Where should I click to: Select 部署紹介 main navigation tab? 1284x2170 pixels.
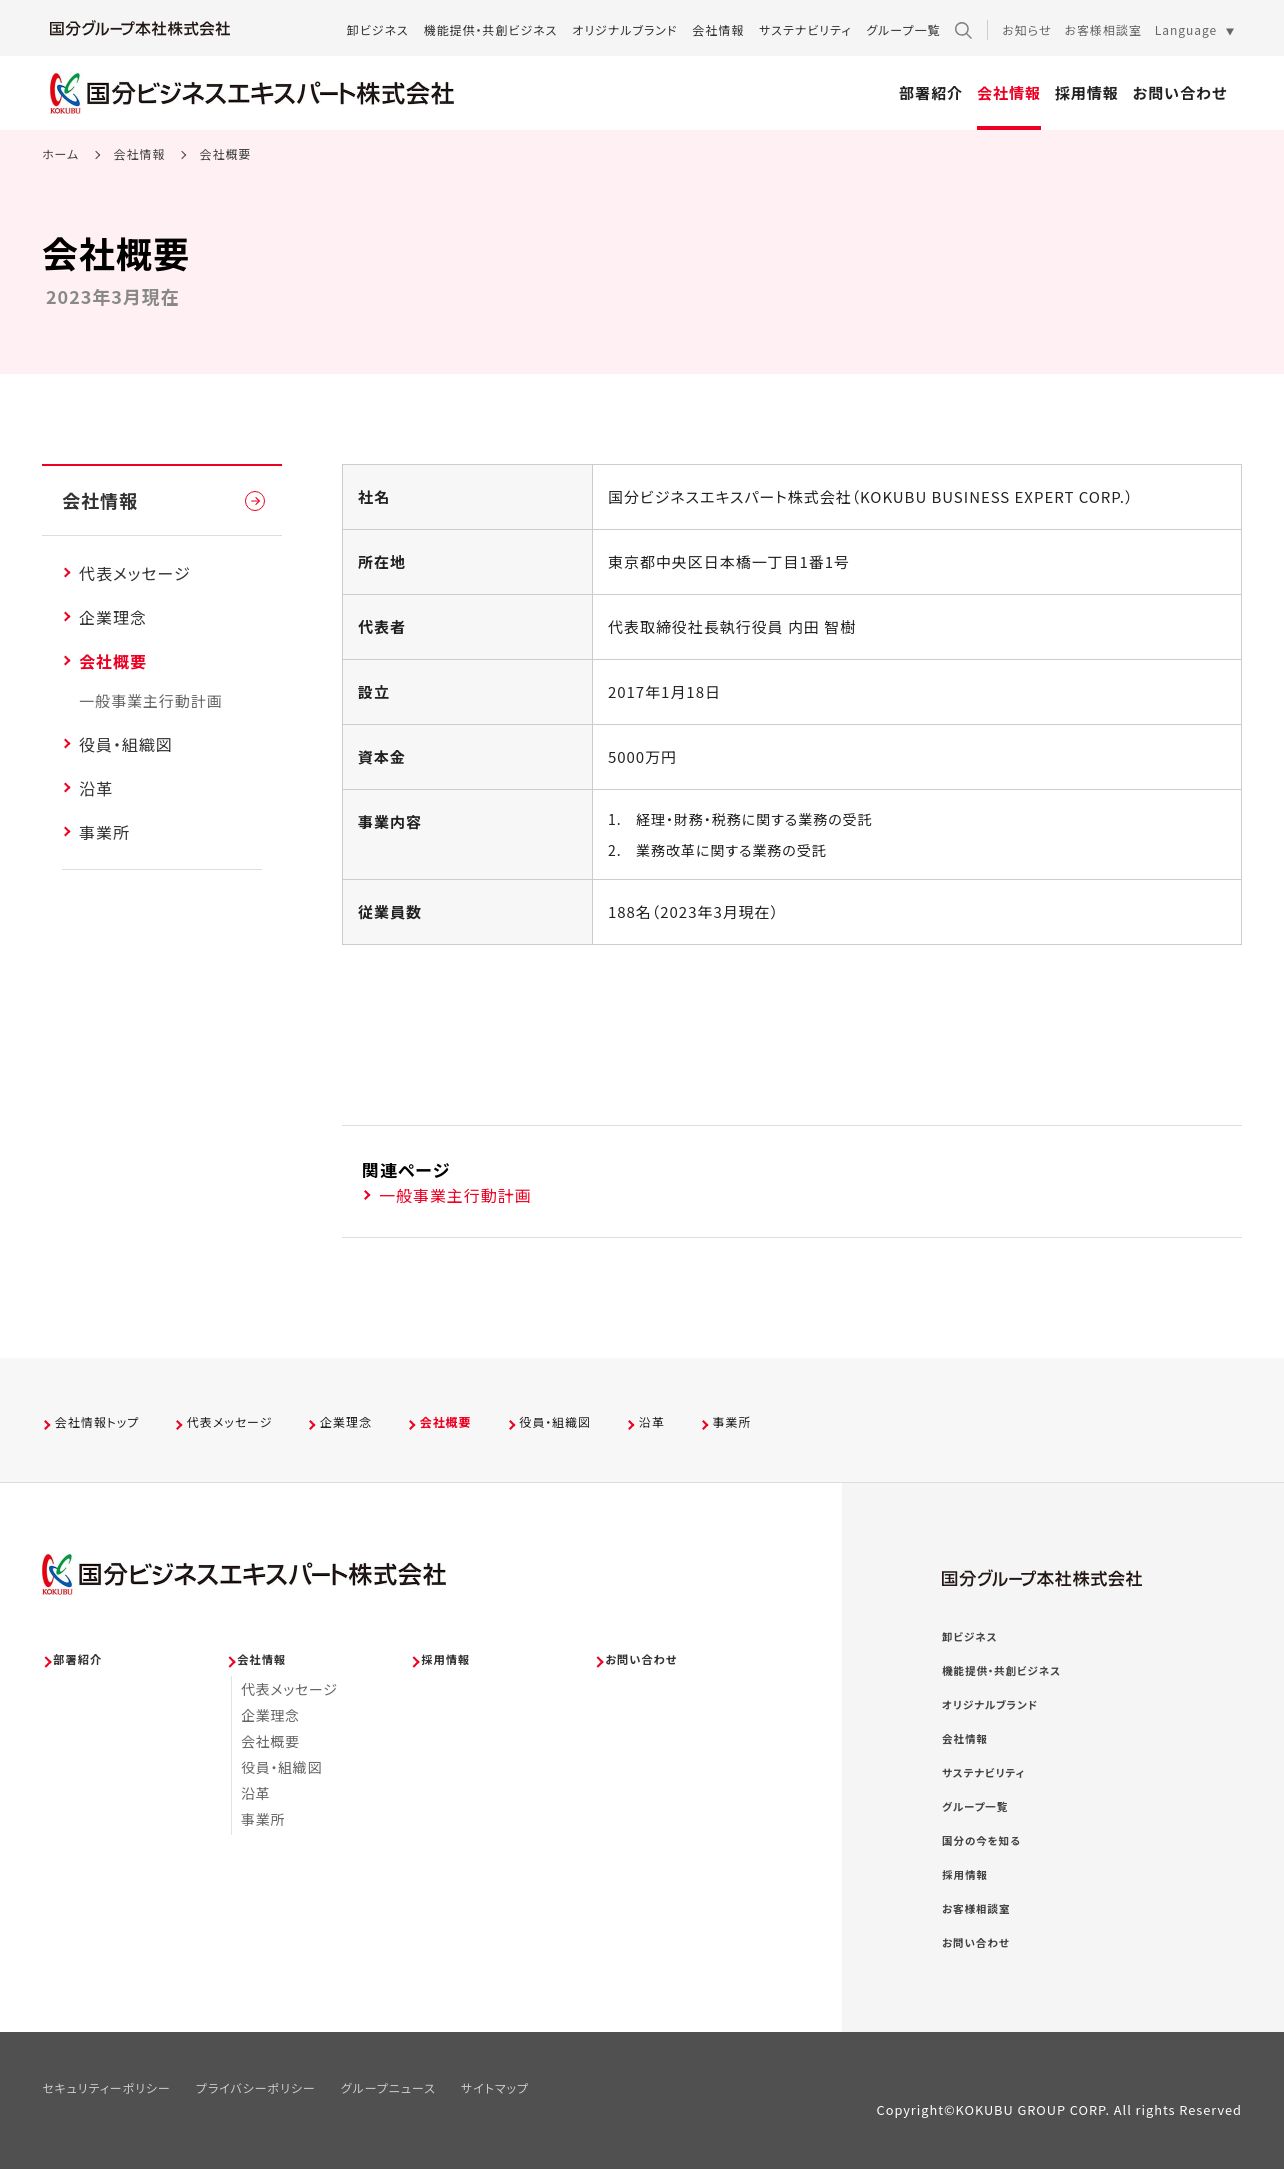(x=930, y=93)
